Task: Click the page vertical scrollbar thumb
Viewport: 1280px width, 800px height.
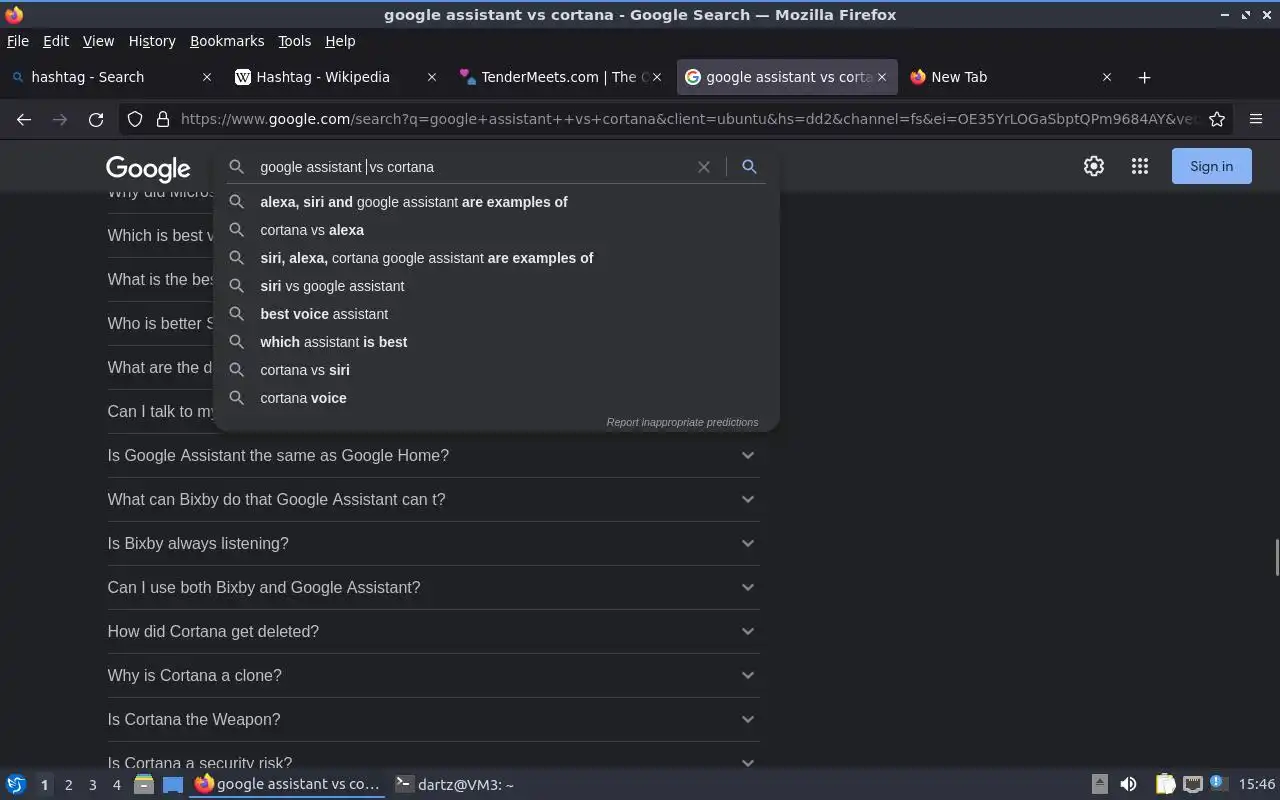Action: click(x=1276, y=557)
